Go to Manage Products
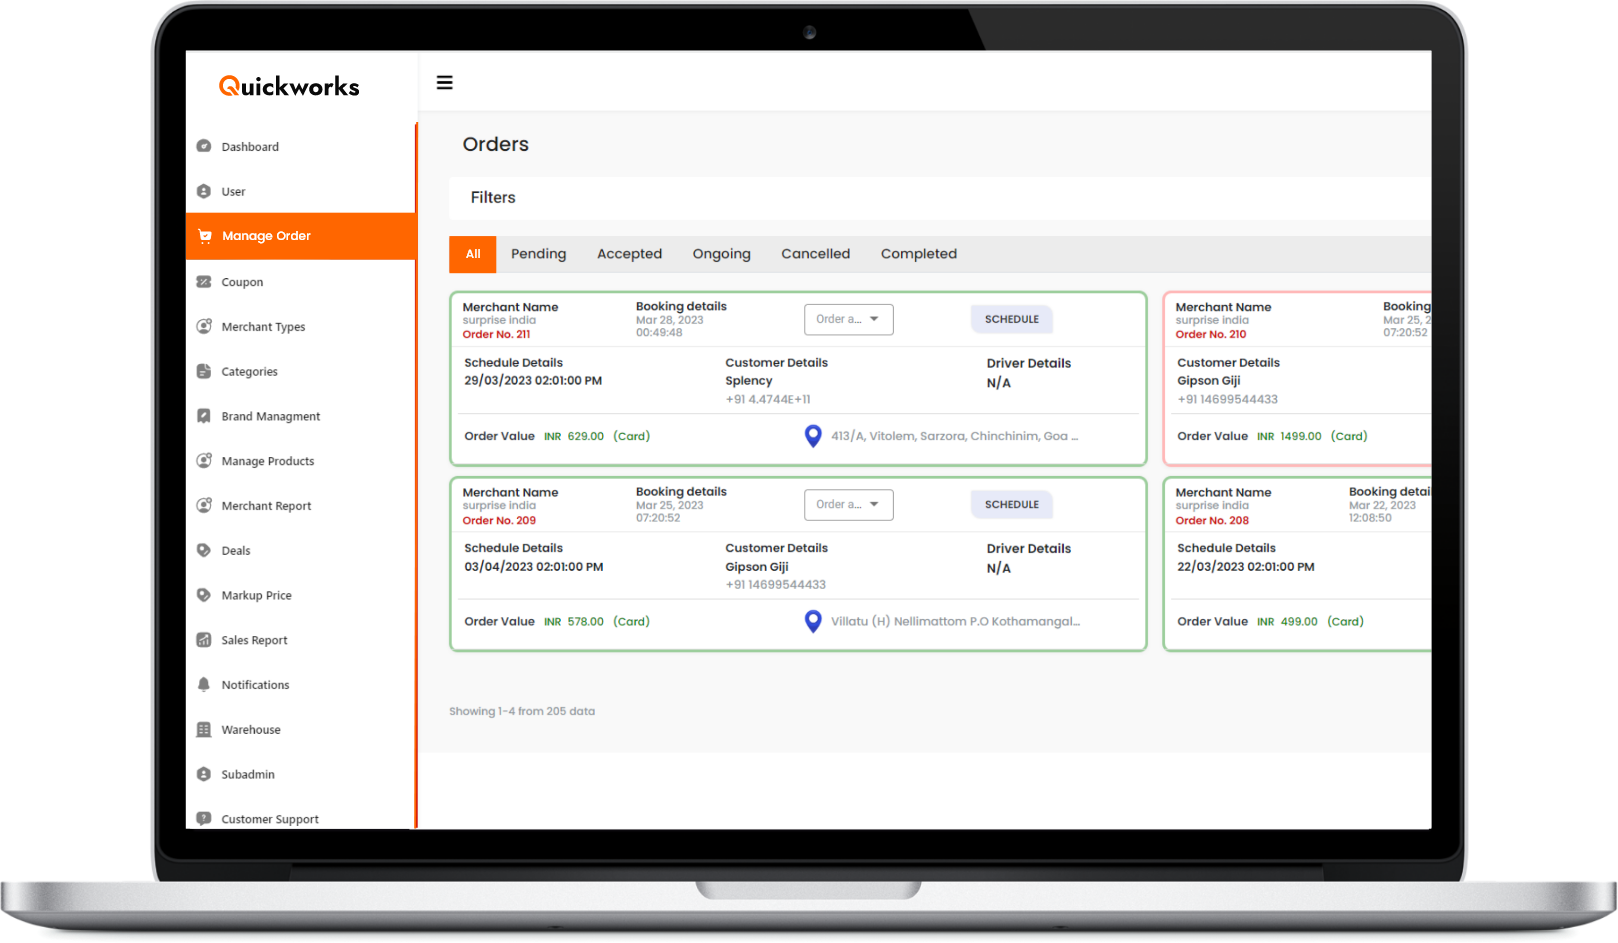Image resolution: width=1618 pixels, height=943 pixels. 267,461
